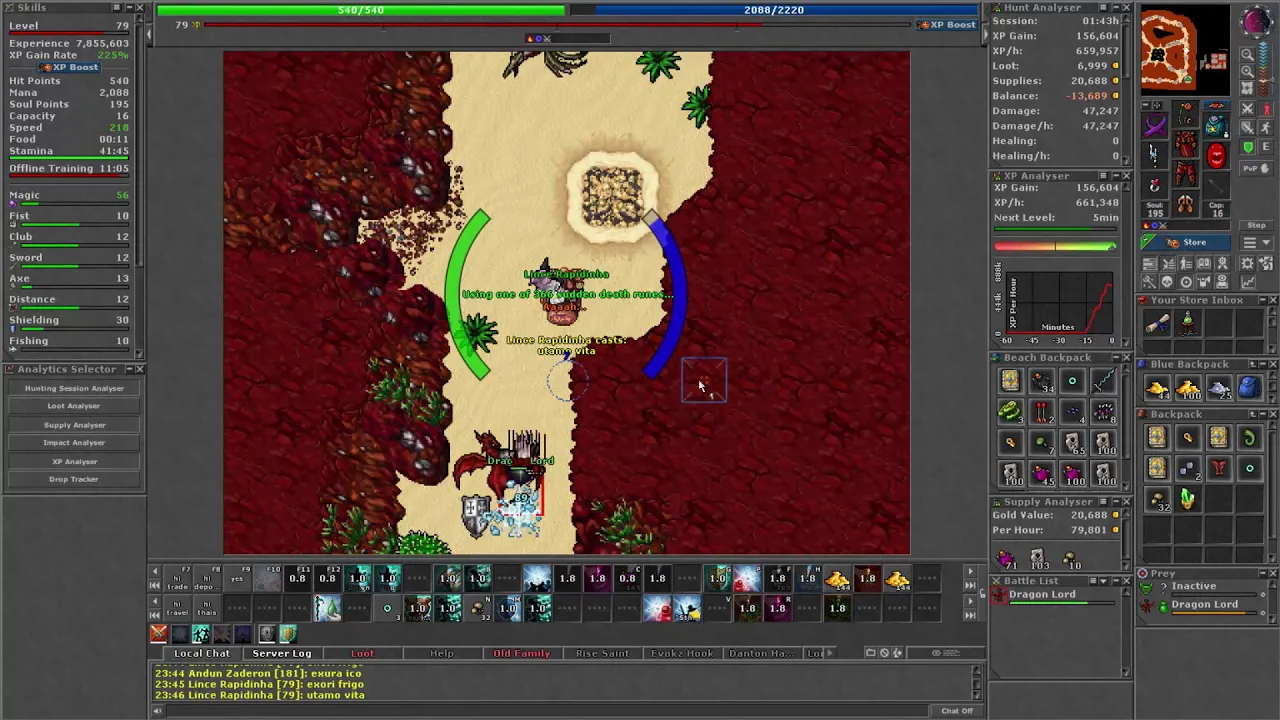
Task: Click the purple potion stack showing 45
Action: tap(1041, 472)
